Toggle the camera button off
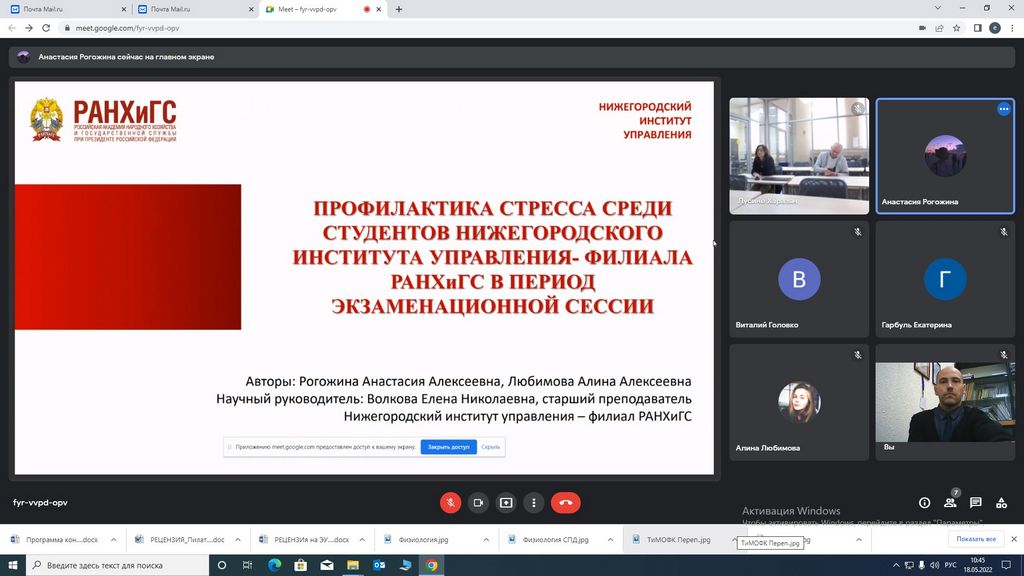Screen dimensions: 1024x576 click(x=478, y=502)
